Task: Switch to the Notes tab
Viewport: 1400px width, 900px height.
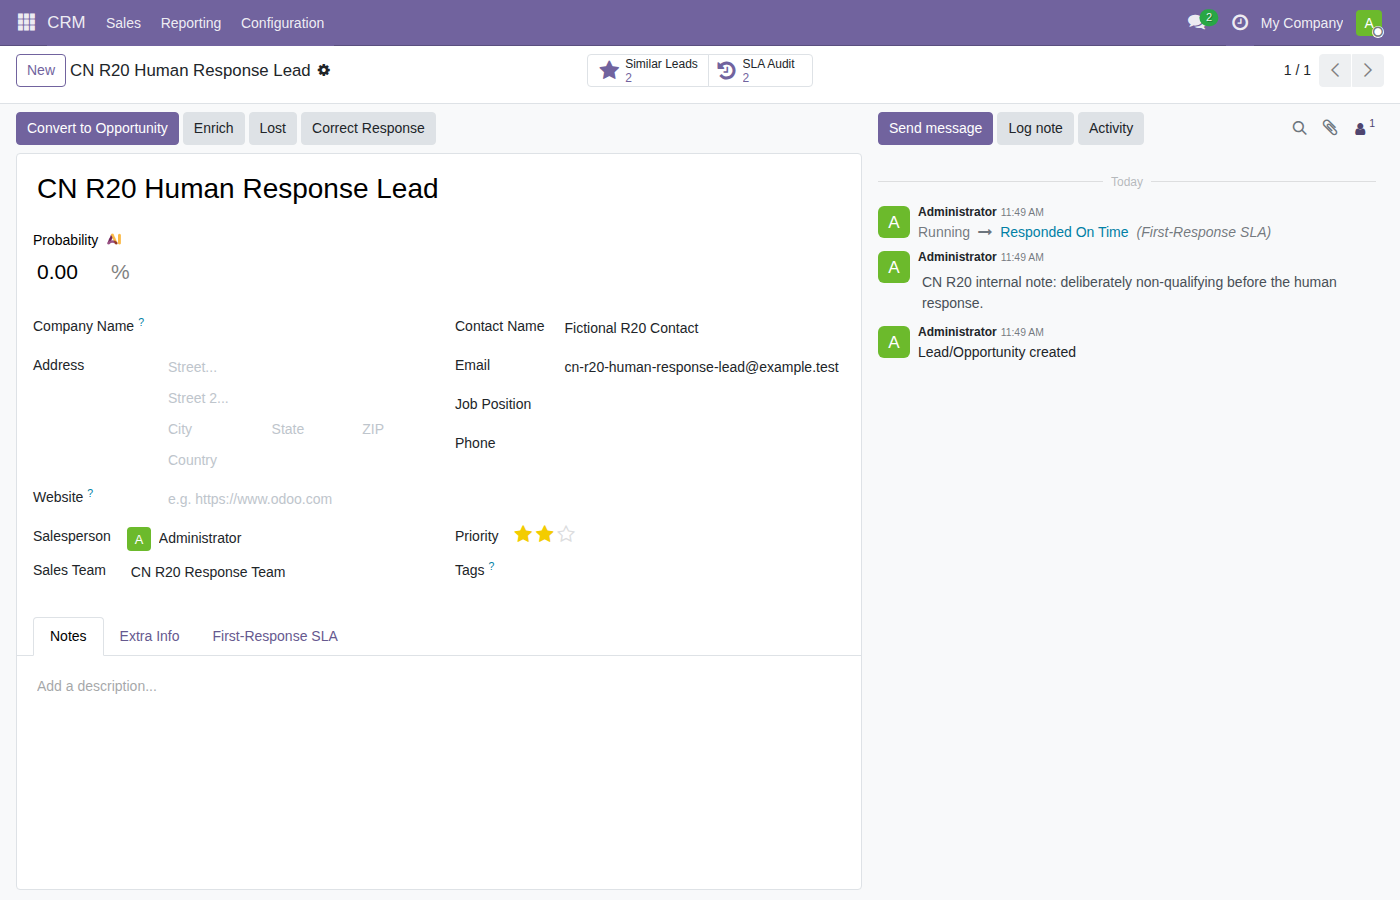Action: click(x=68, y=636)
